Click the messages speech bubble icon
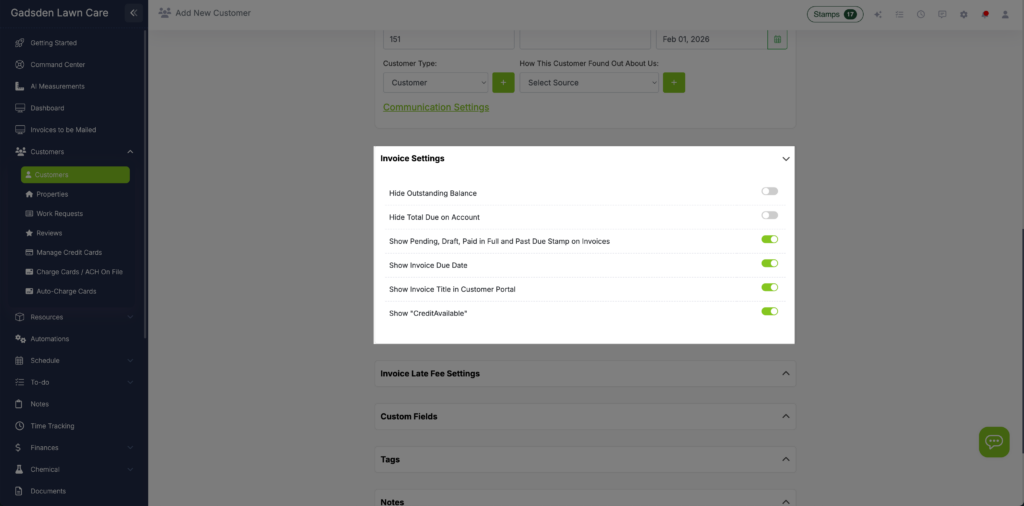The height and width of the screenshot is (506, 1024). (941, 14)
